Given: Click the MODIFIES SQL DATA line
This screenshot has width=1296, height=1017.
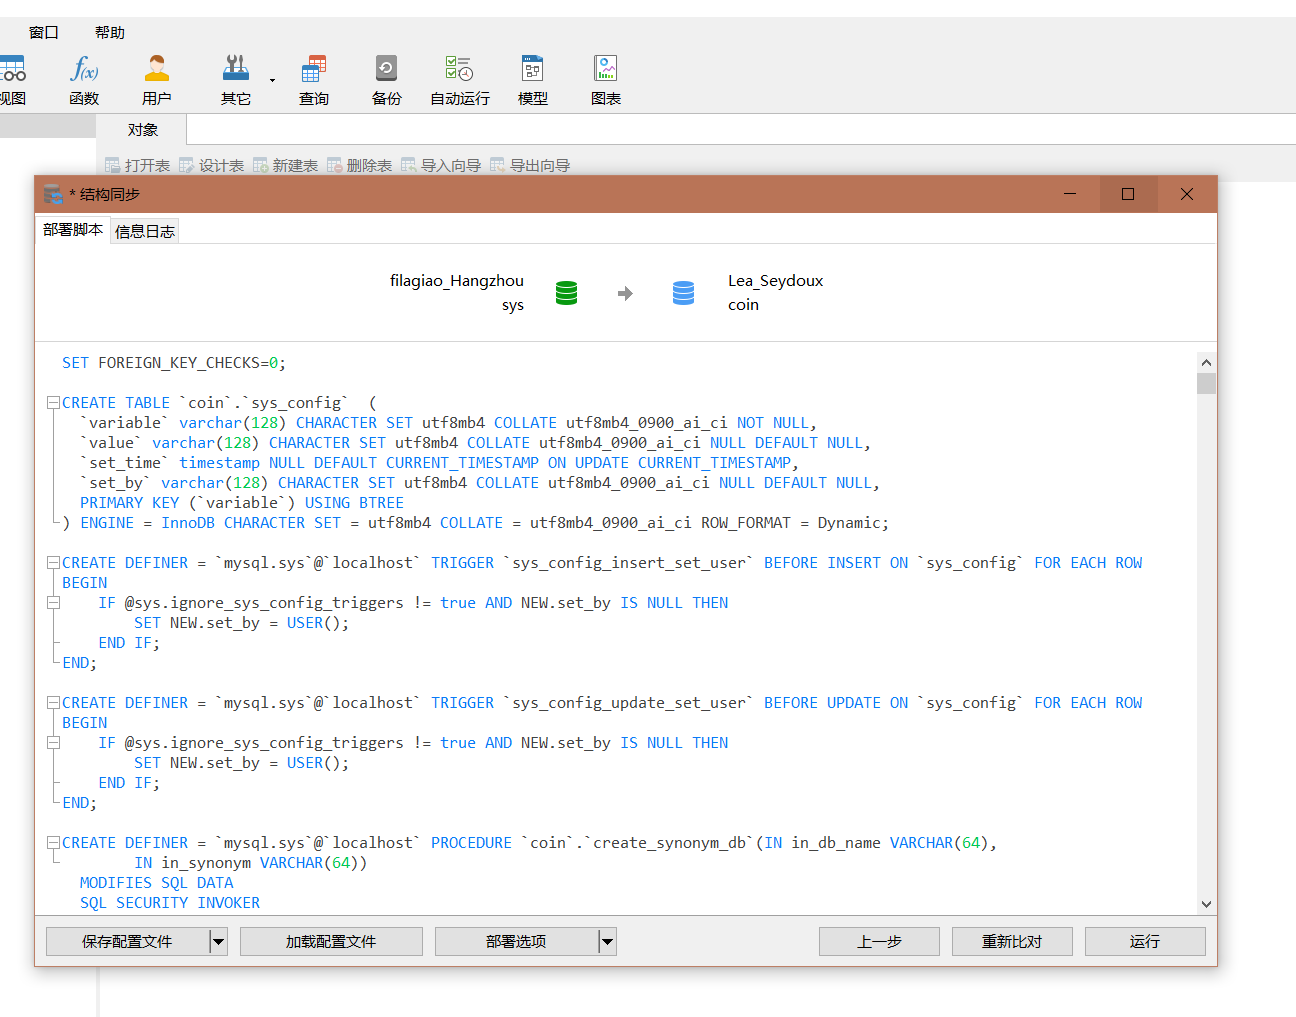Looking at the screenshot, I should point(157,883).
